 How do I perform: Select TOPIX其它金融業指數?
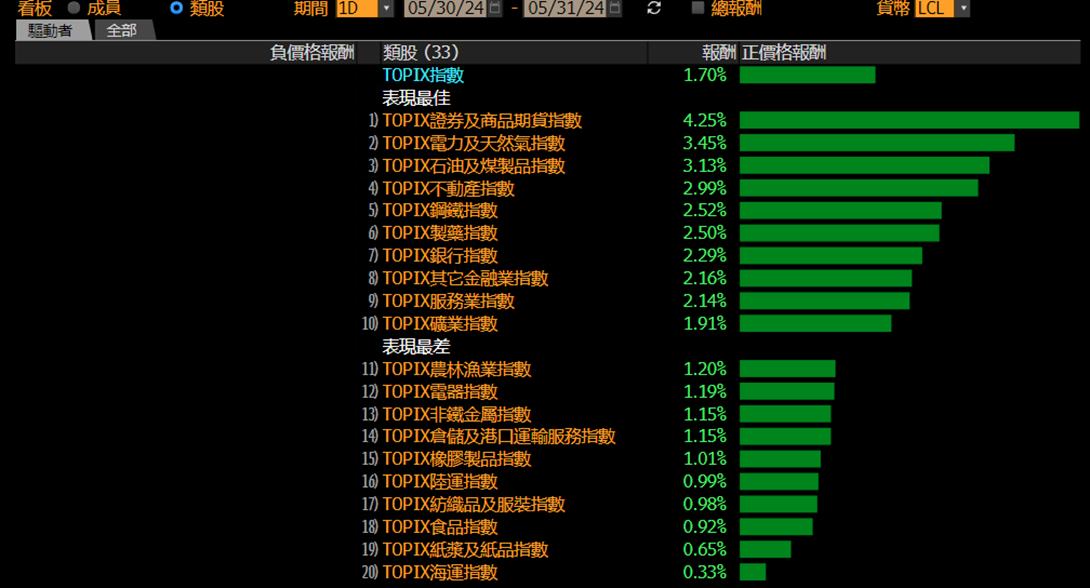(465, 278)
